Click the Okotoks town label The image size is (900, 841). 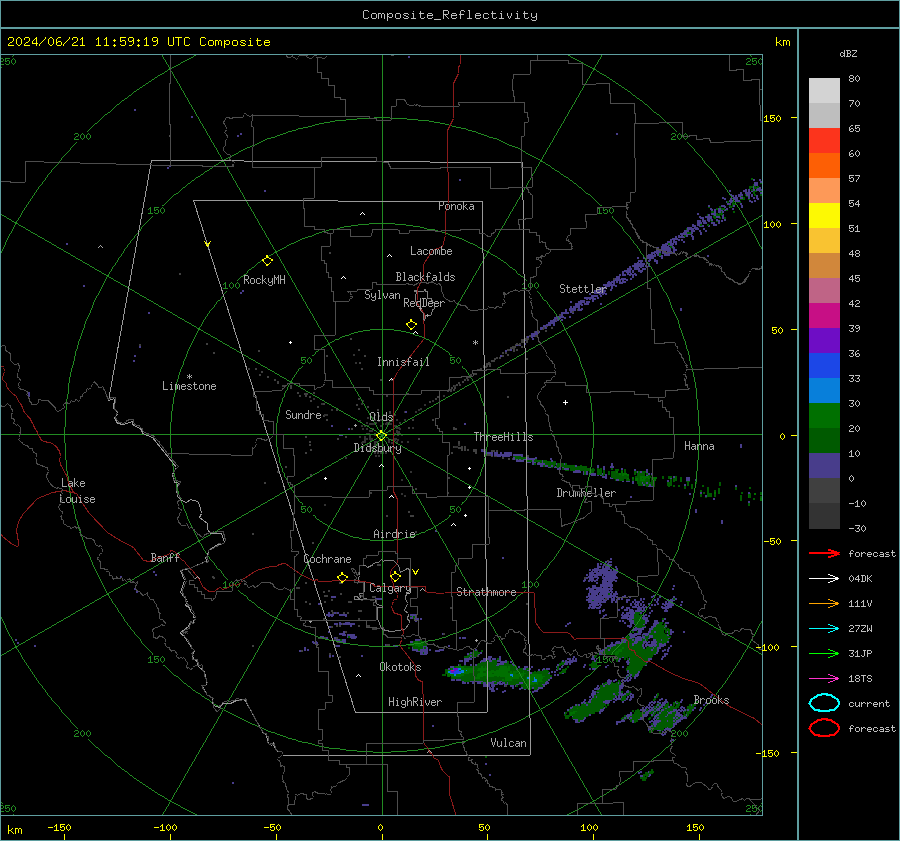[400, 667]
